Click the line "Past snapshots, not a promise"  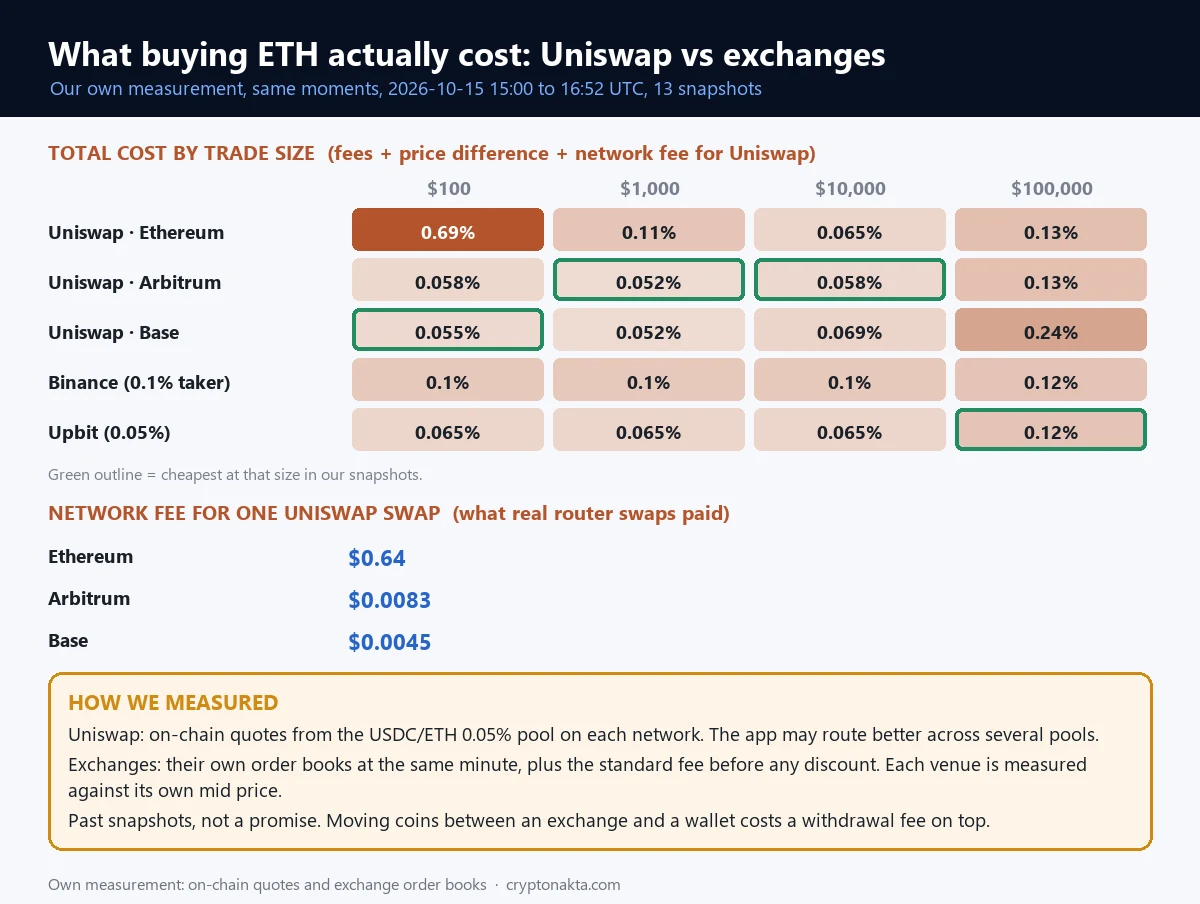[x=529, y=821]
